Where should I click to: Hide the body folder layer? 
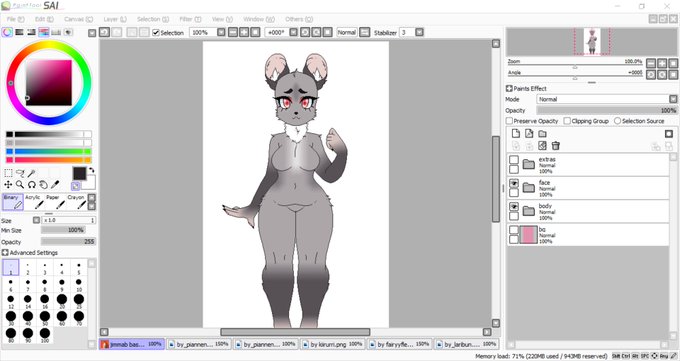coord(514,207)
